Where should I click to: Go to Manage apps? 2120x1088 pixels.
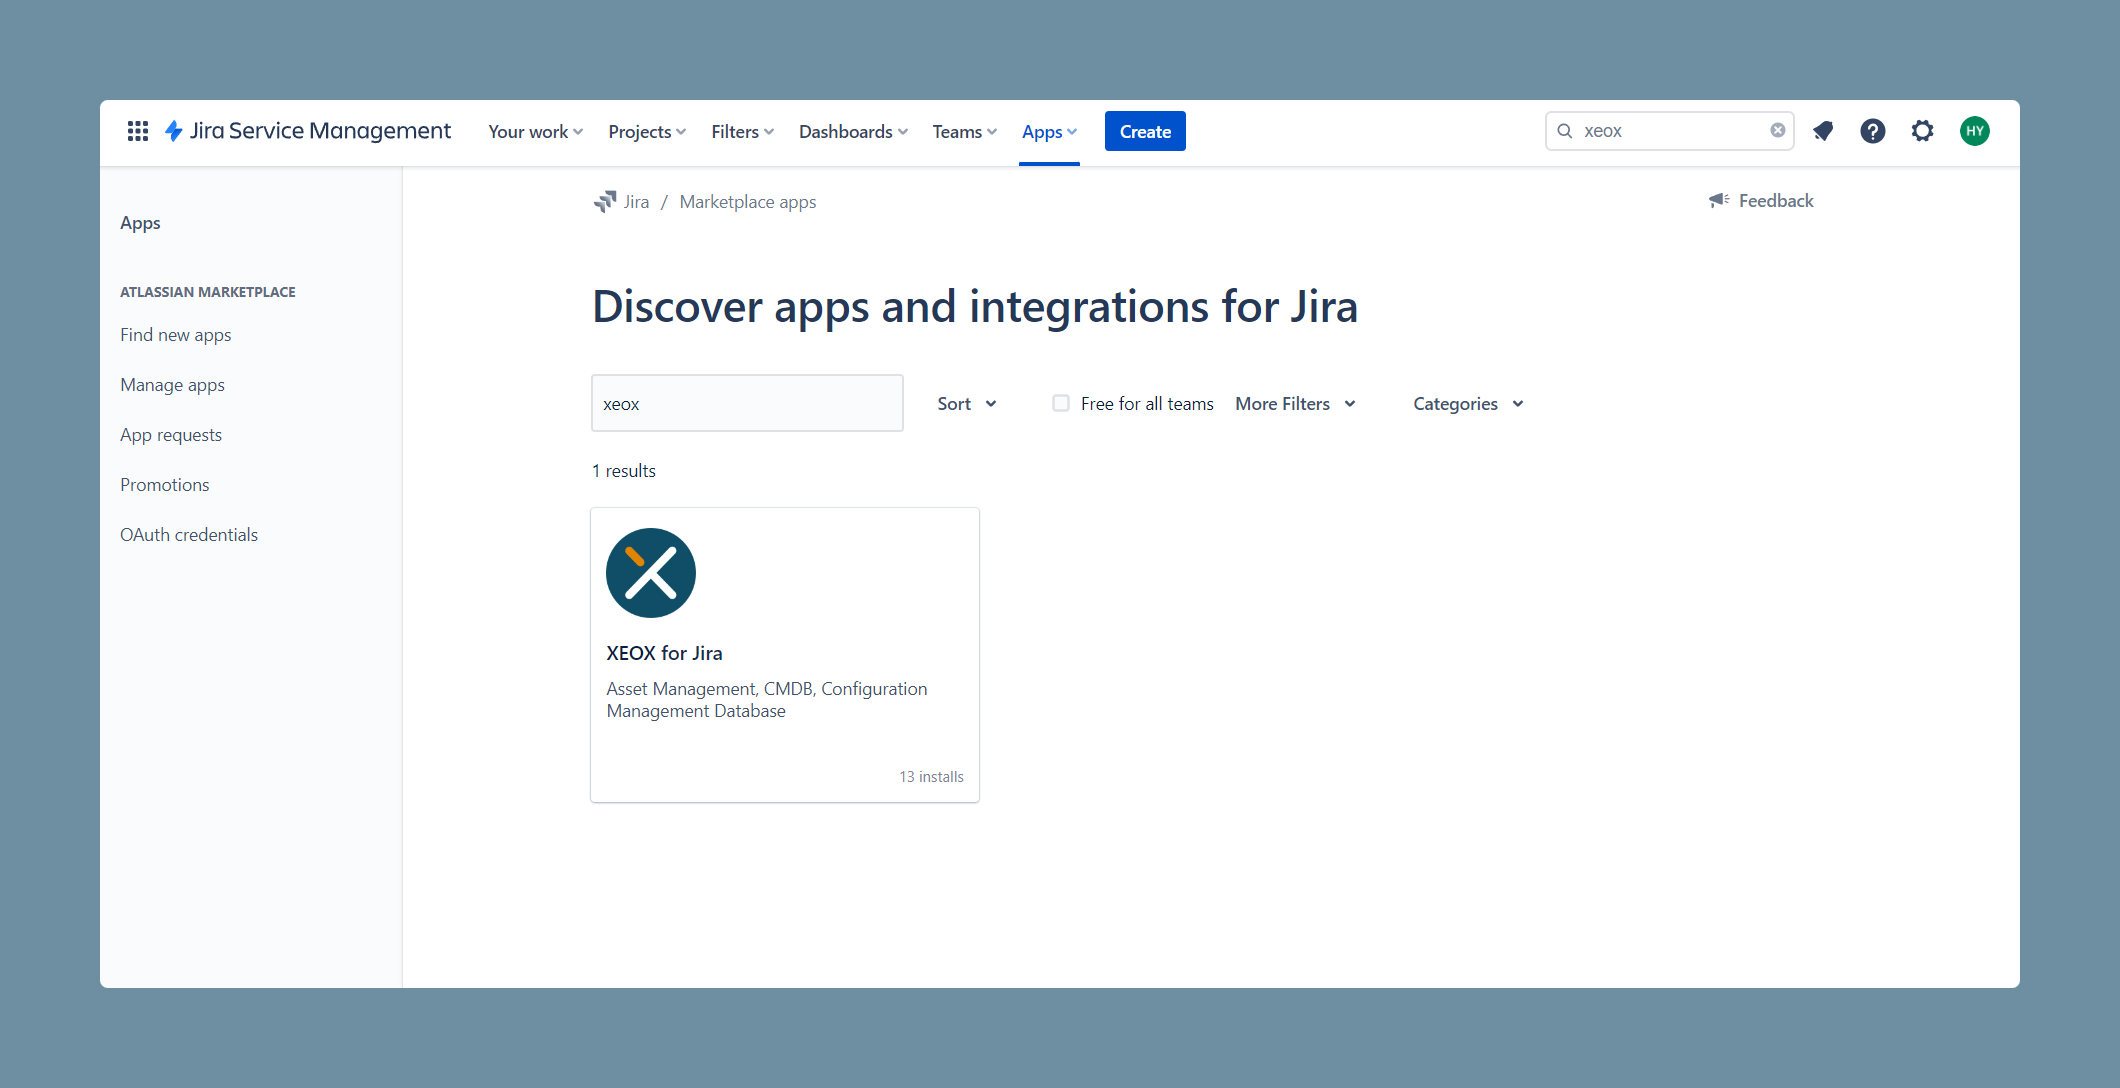coord(172,385)
